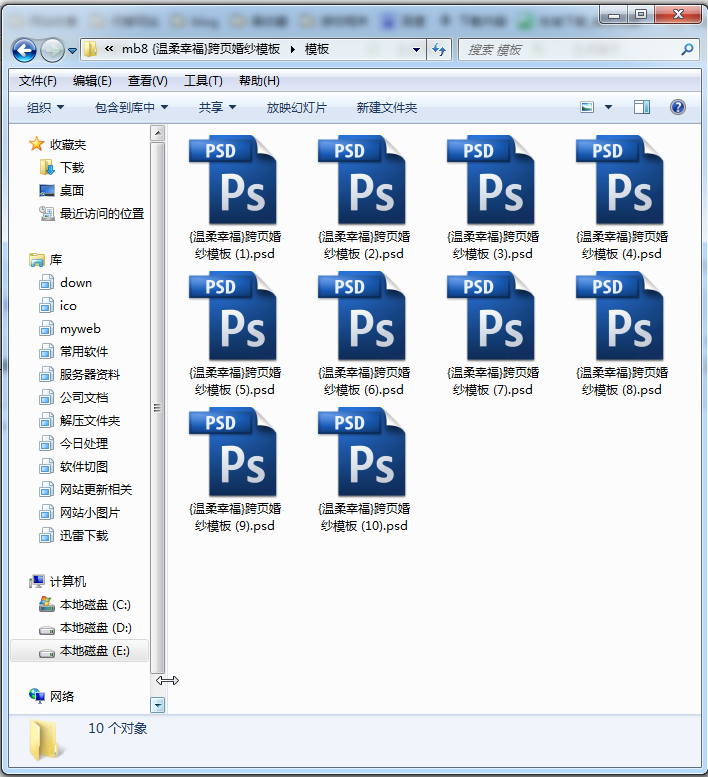
Task: Click the 模板 breadcrumb in address bar
Action: coord(317,50)
